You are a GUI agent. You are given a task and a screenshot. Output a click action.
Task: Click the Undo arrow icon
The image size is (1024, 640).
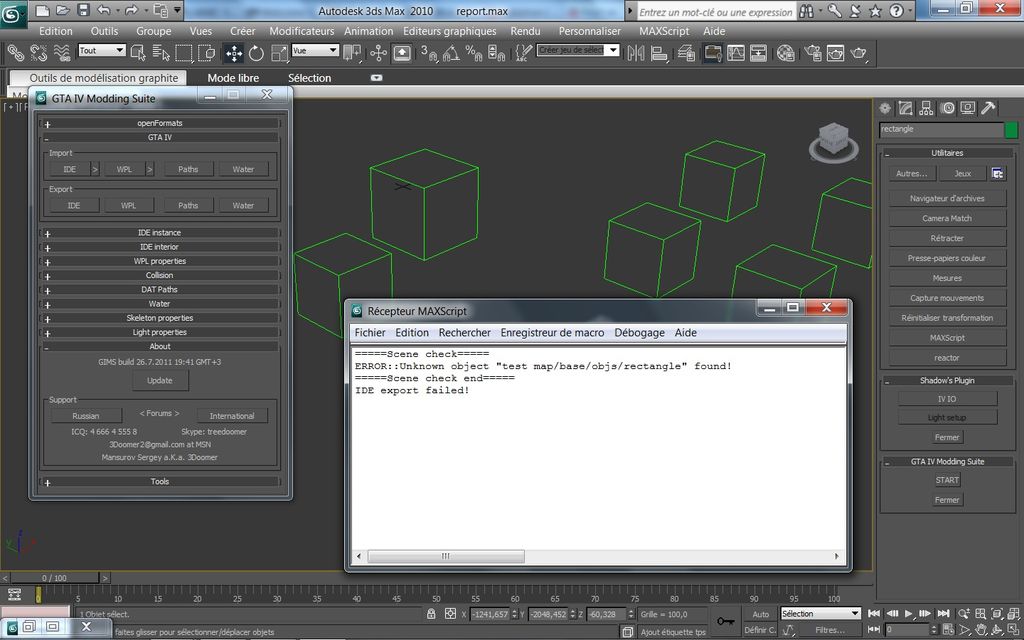click(x=103, y=10)
